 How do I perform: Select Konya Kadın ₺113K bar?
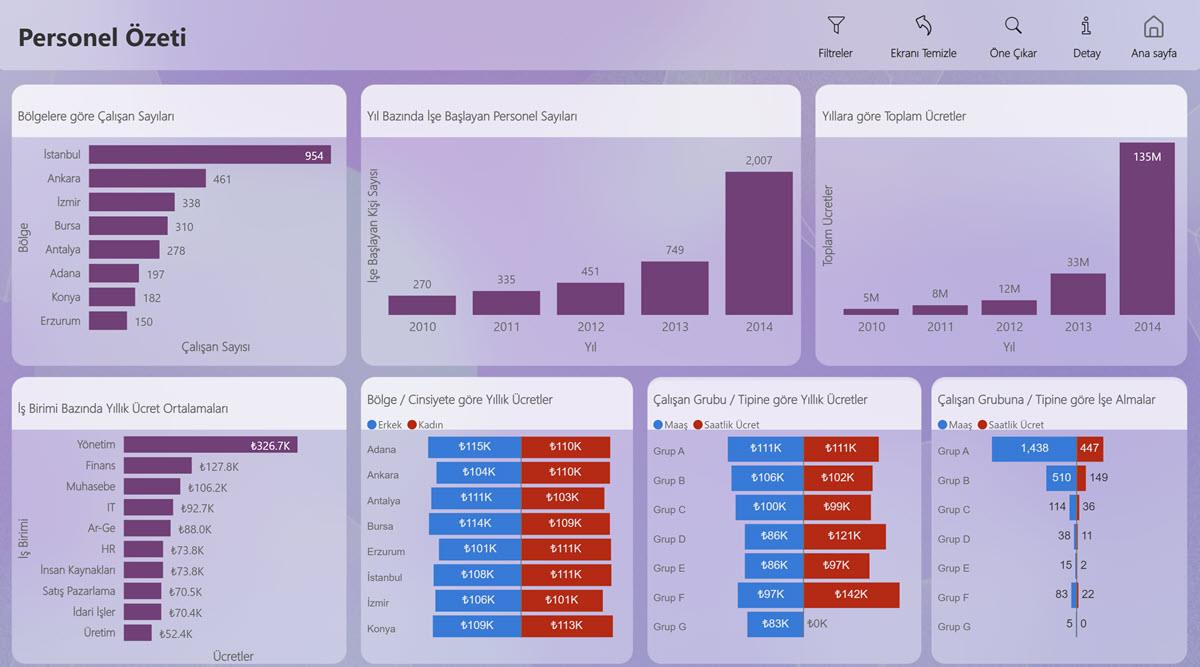567,626
